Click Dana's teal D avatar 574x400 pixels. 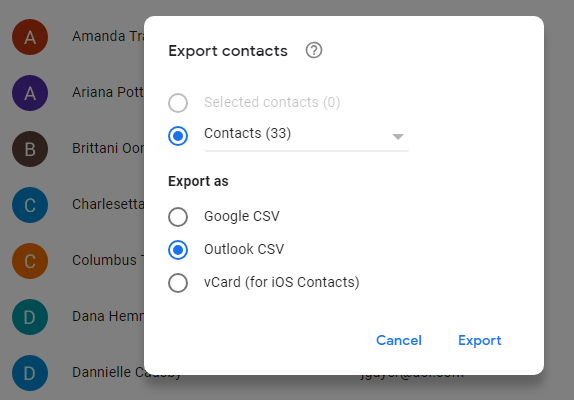pyautogui.click(x=30, y=317)
